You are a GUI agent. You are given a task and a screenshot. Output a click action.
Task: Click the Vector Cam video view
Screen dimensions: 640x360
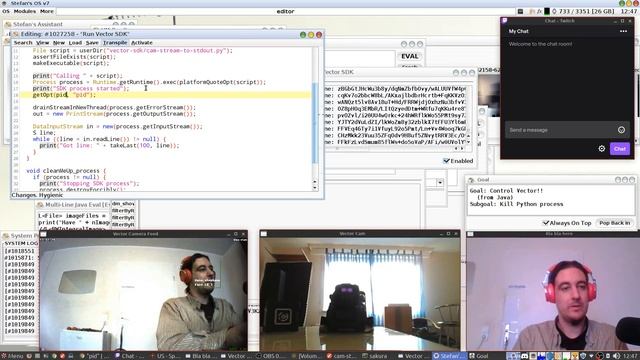(360, 293)
